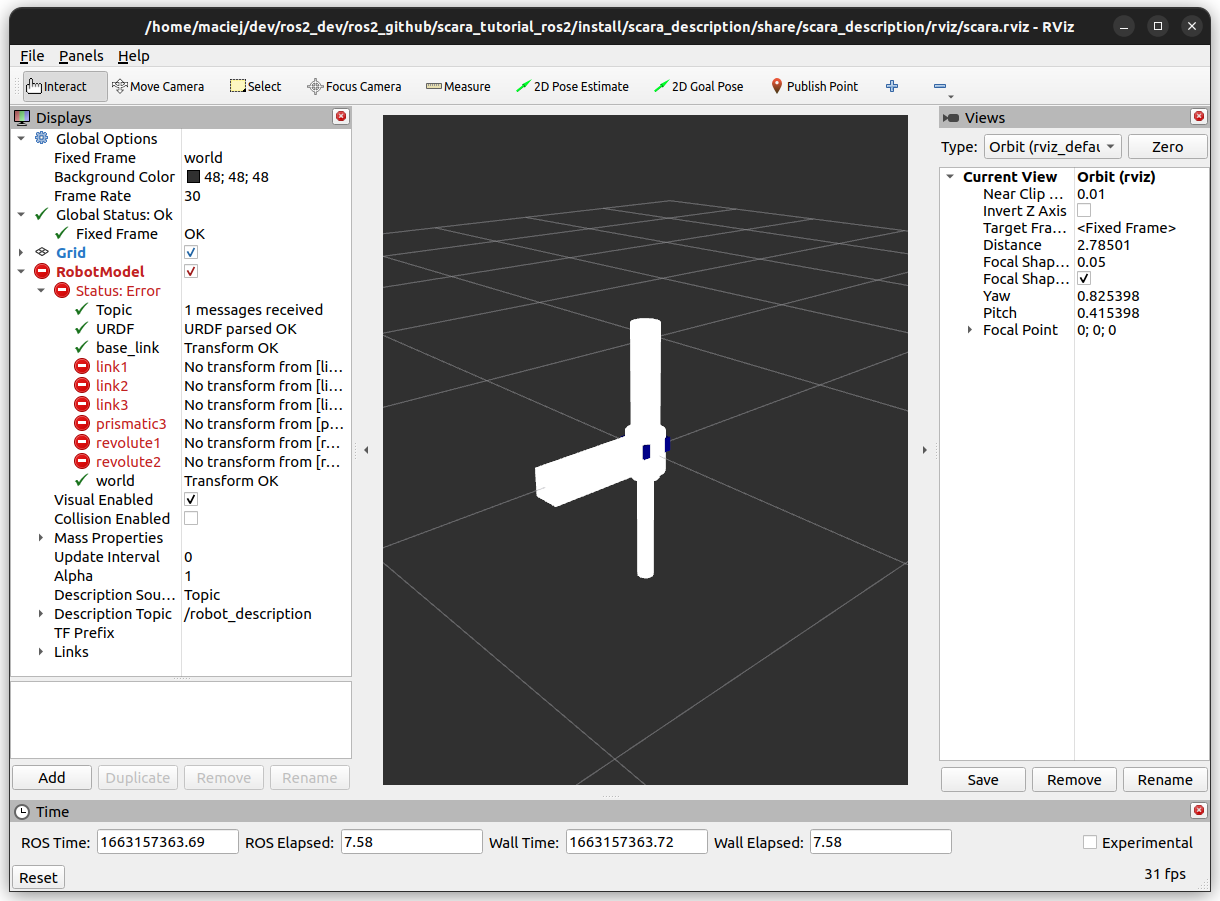Image resolution: width=1220 pixels, height=901 pixels.
Task: Open the view Type dropdown
Action: [1052, 146]
